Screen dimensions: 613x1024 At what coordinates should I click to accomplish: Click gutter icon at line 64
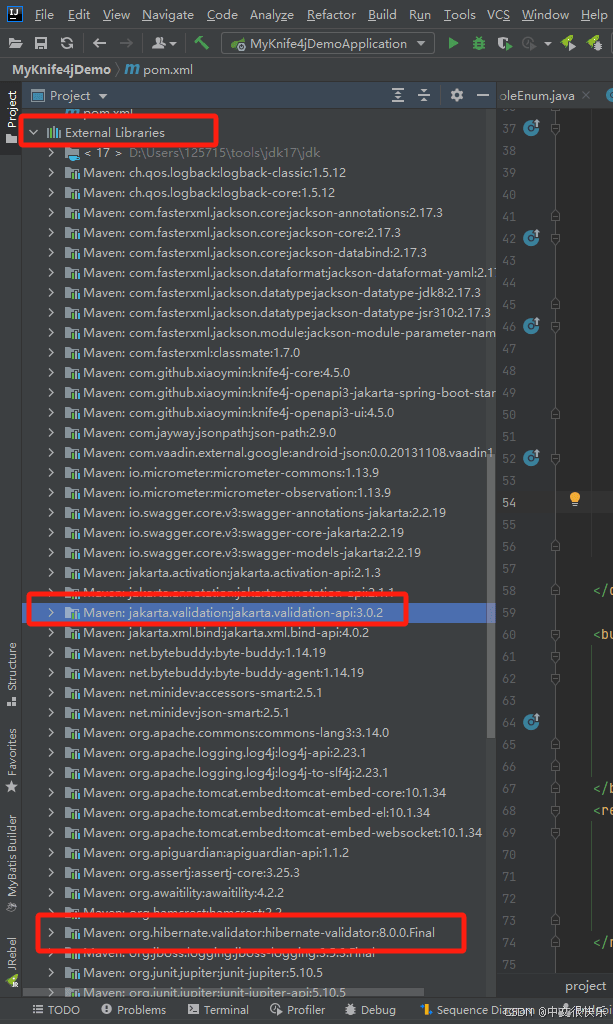point(531,721)
